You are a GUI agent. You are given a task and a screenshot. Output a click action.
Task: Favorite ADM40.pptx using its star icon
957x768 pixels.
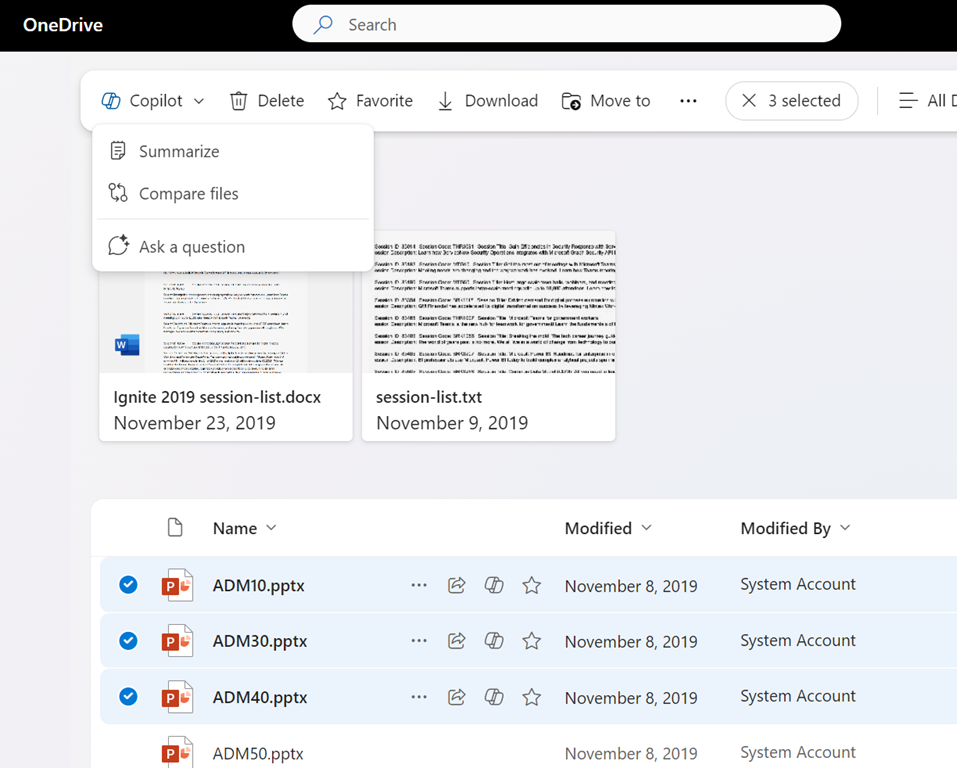pyautogui.click(x=532, y=697)
